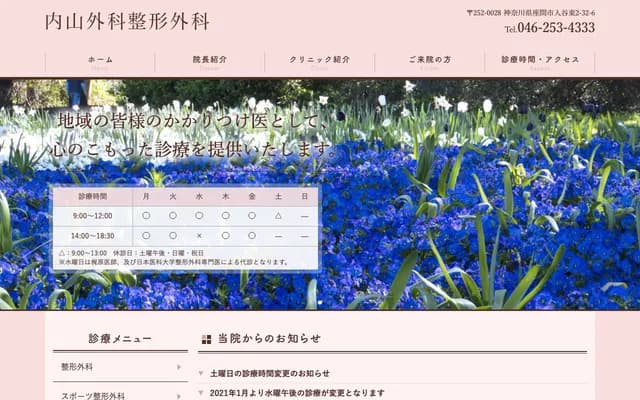The width and height of the screenshot is (640, 400).
Task: Open the ホーム navigation item
Action: pos(100,62)
